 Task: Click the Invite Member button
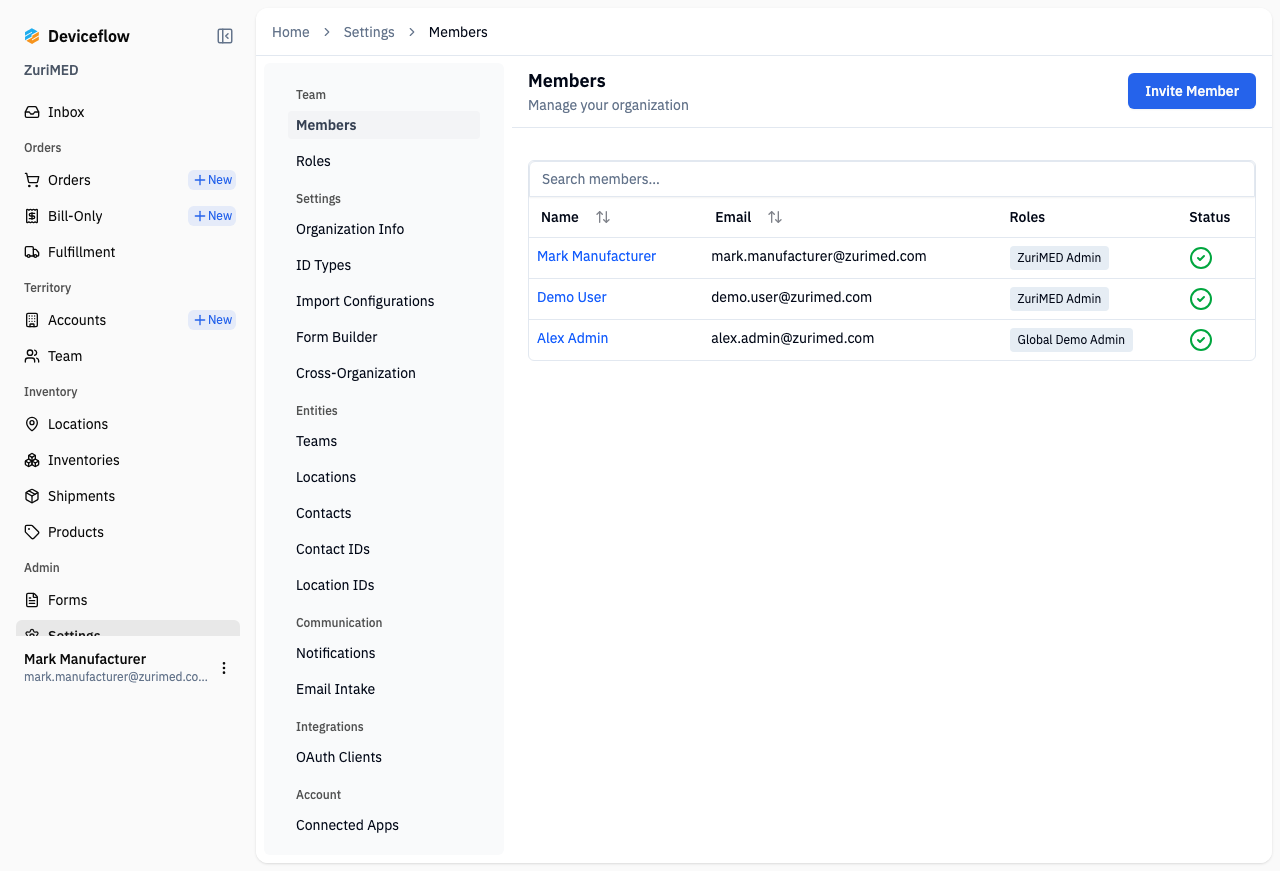tap(1192, 91)
